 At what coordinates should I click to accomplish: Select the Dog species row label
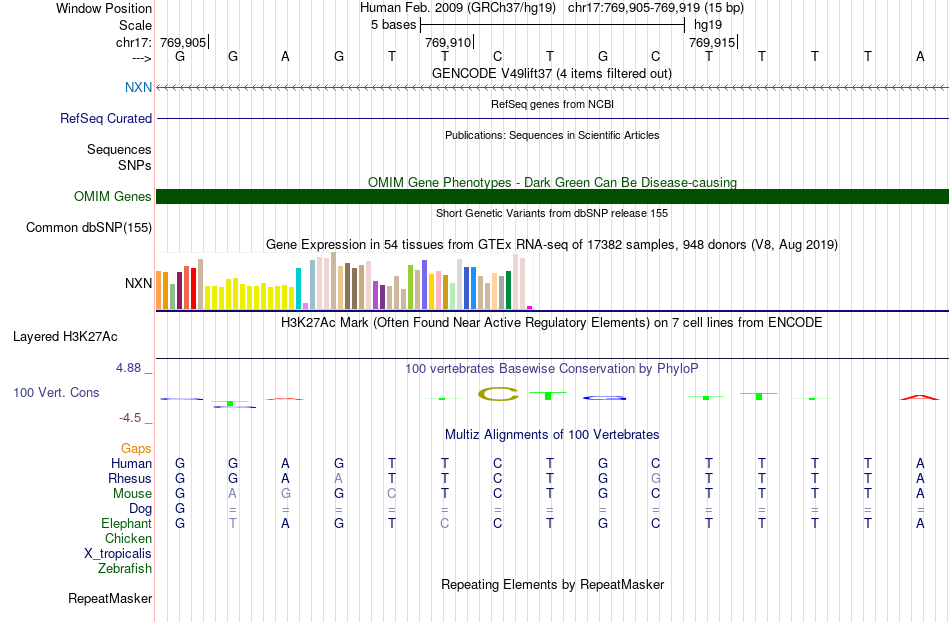(x=140, y=509)
